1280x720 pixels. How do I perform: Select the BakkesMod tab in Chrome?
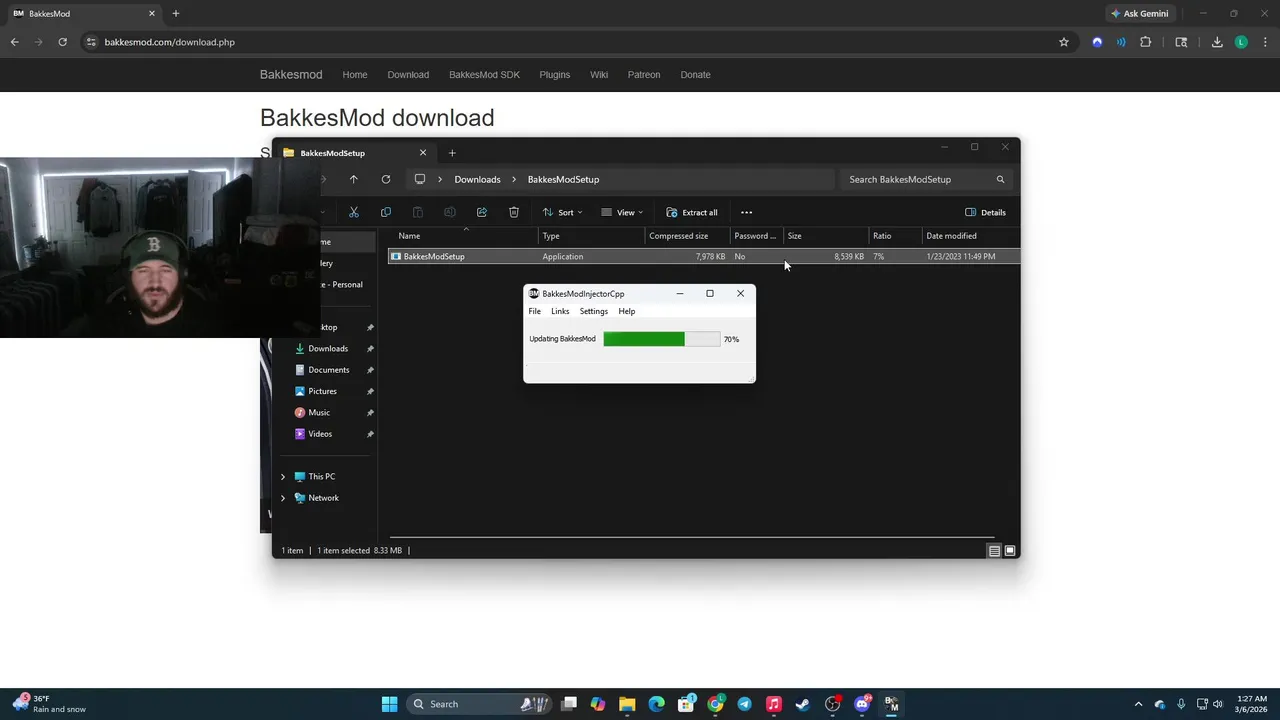(84, 14)
